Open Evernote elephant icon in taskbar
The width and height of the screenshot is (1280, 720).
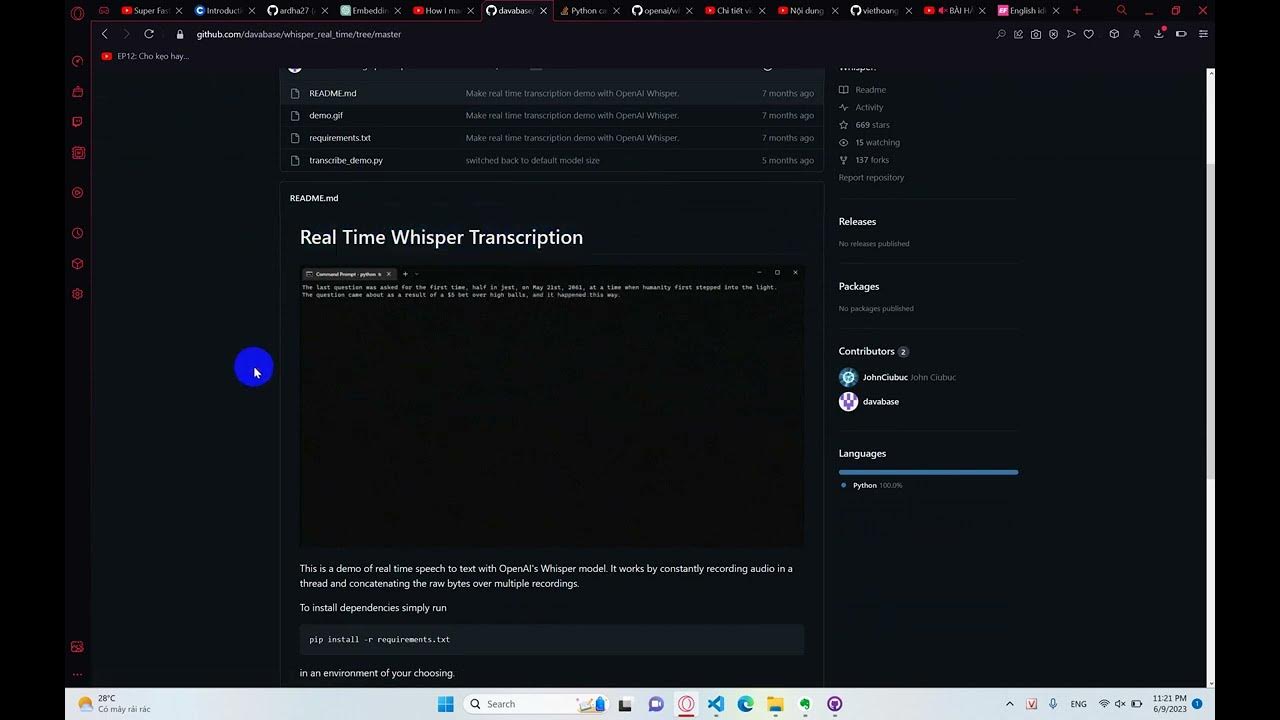pyautogui.click(x=805, y=704)
